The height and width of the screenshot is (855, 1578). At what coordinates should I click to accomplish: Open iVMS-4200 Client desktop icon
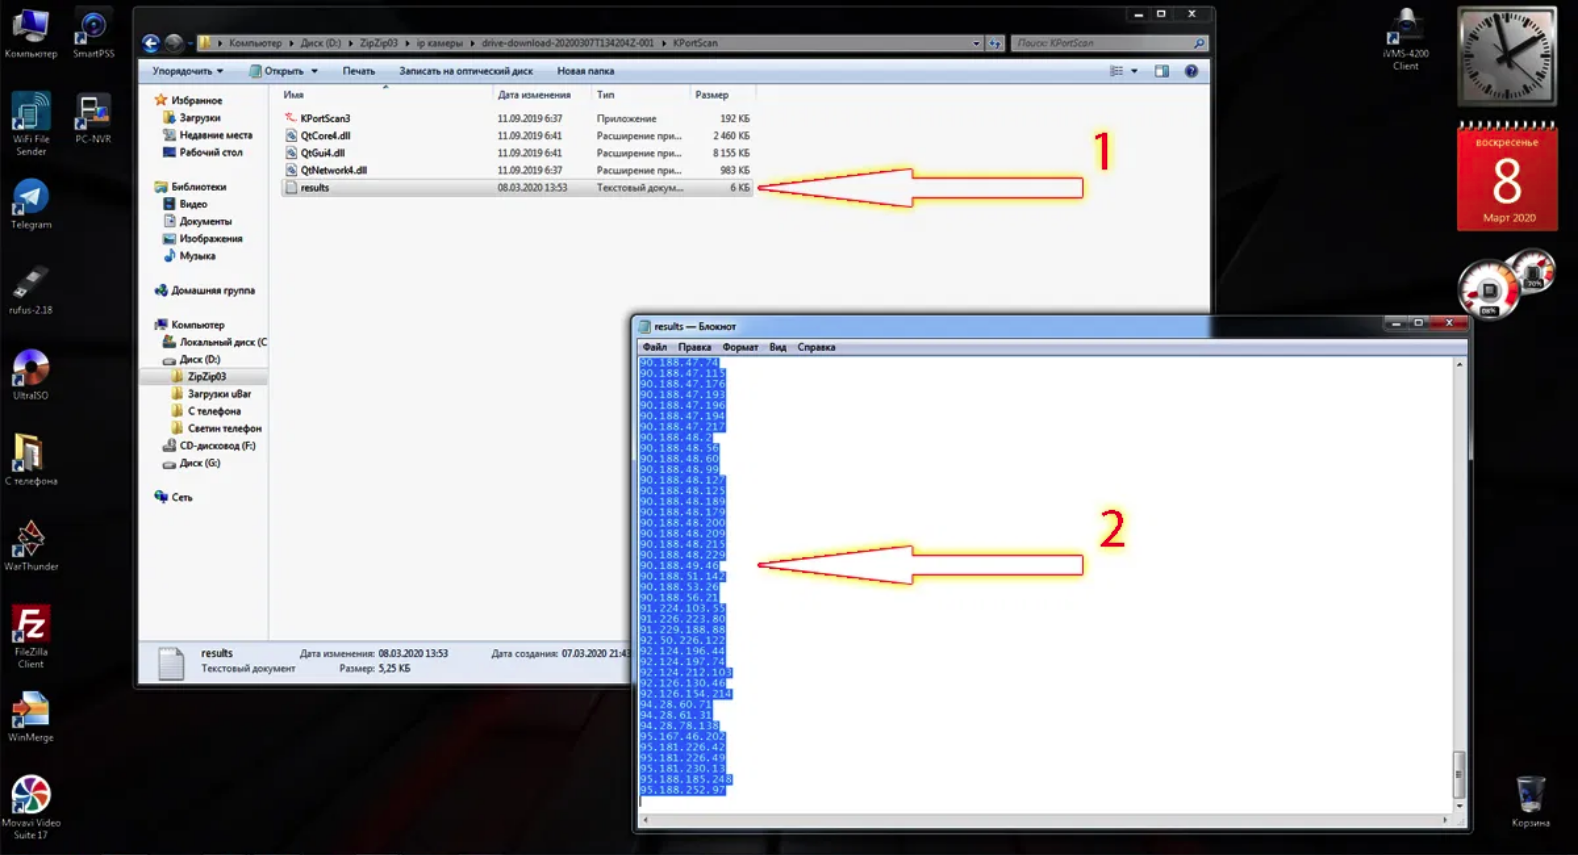(1405, 40)
